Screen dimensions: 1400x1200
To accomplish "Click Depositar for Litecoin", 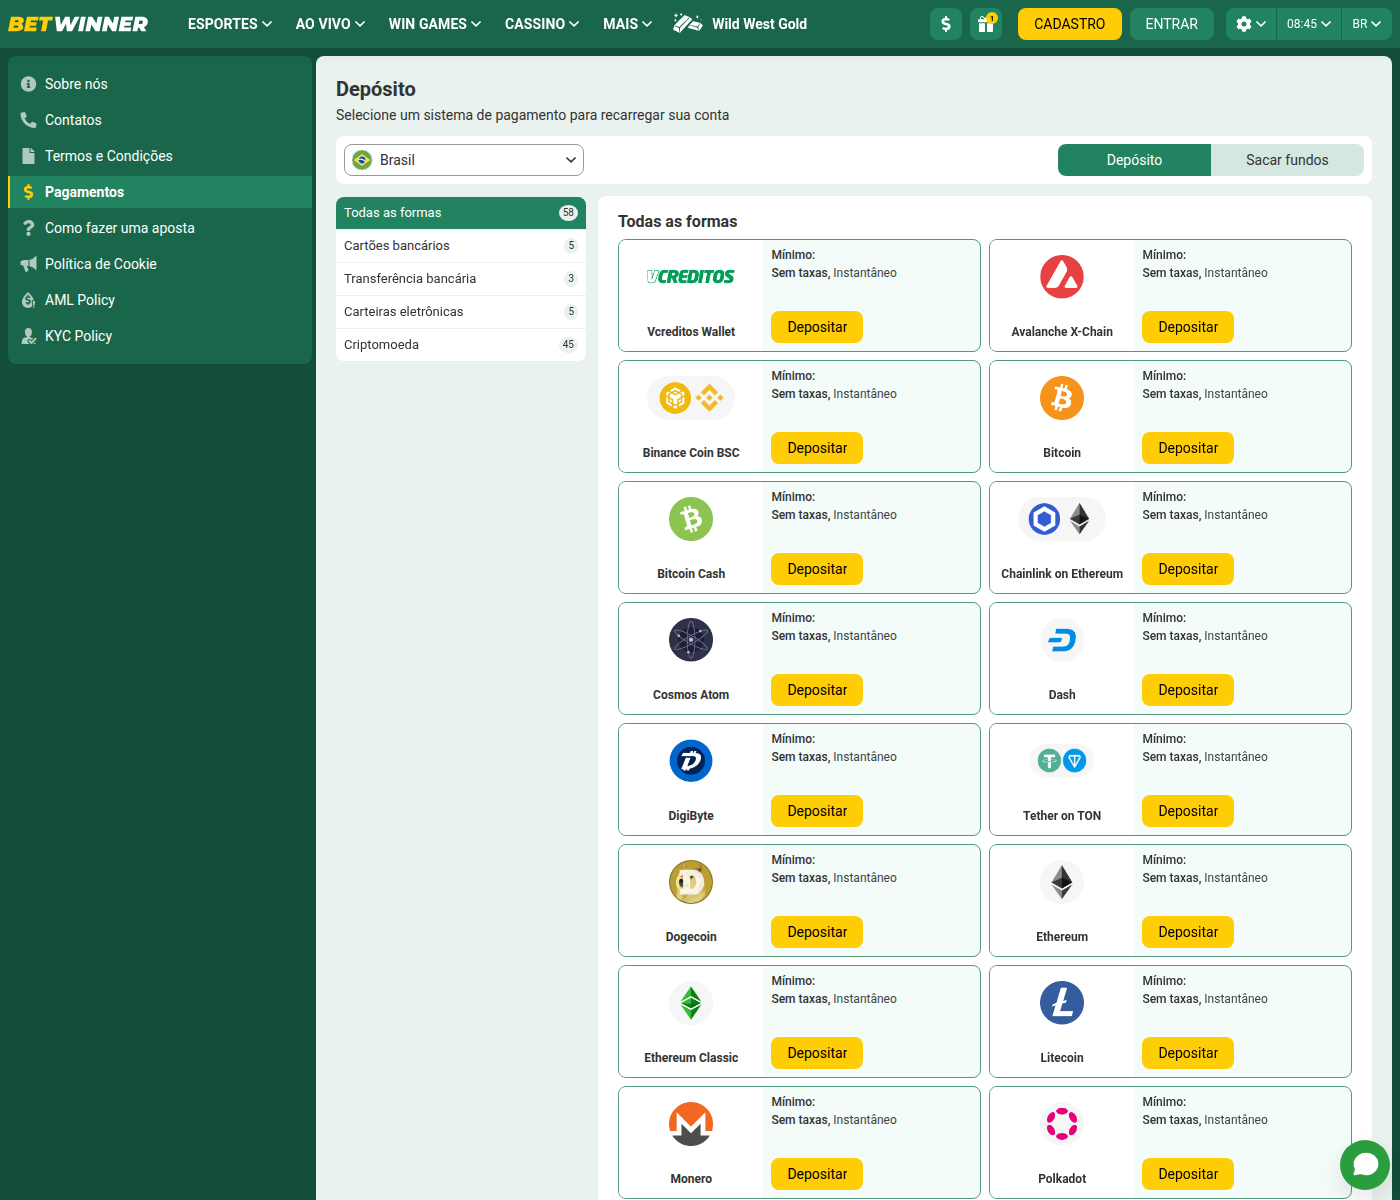I will coord(1188,1053).
